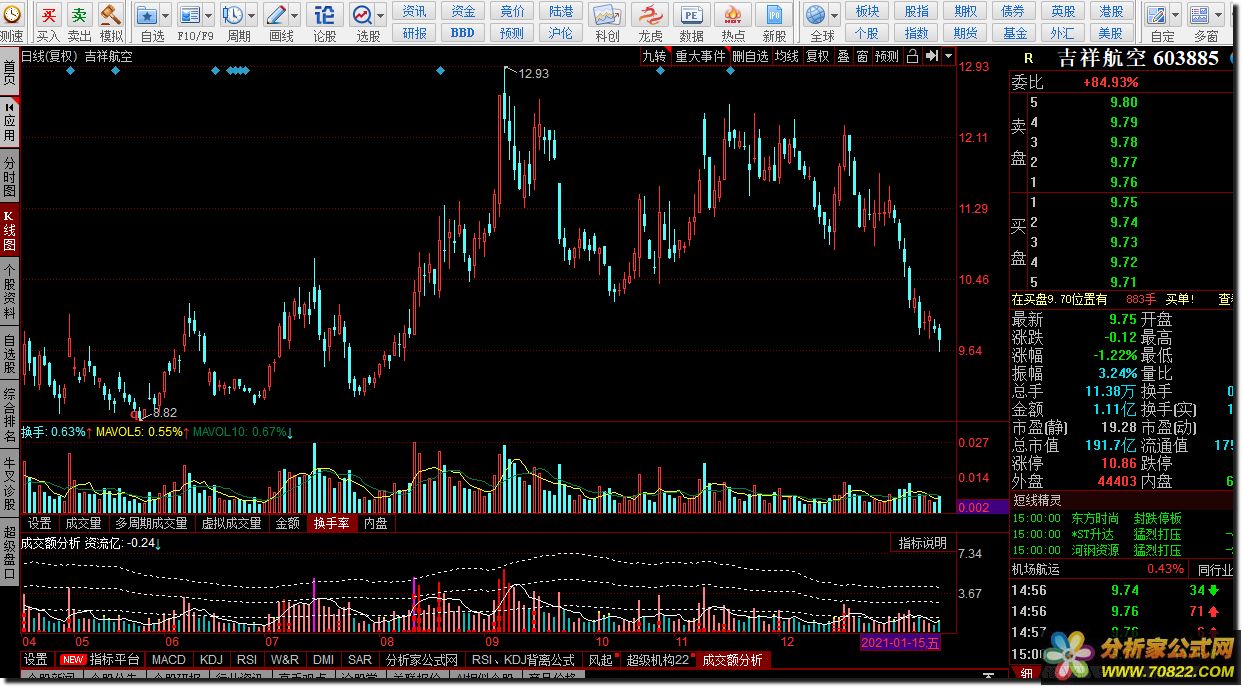Click the 沪伦 toolbar button
This screenshot has width=1243, height=687.
pyautogui.click(x=561, y=33)
